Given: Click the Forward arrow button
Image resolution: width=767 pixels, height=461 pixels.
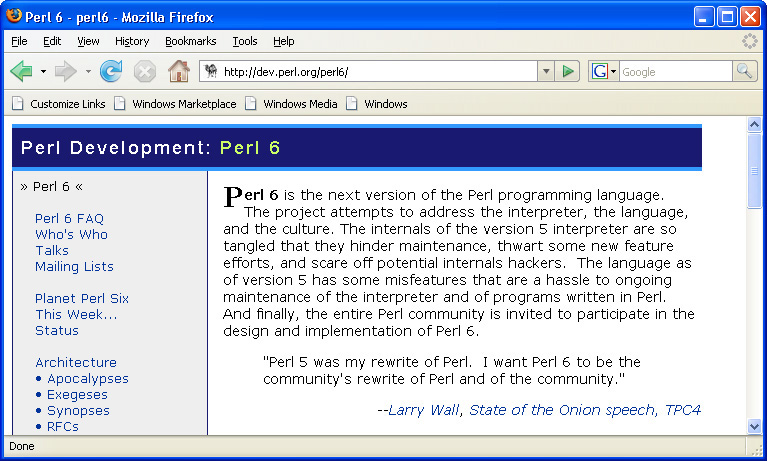Looking at the screenshot, I should tap(65, 71).
